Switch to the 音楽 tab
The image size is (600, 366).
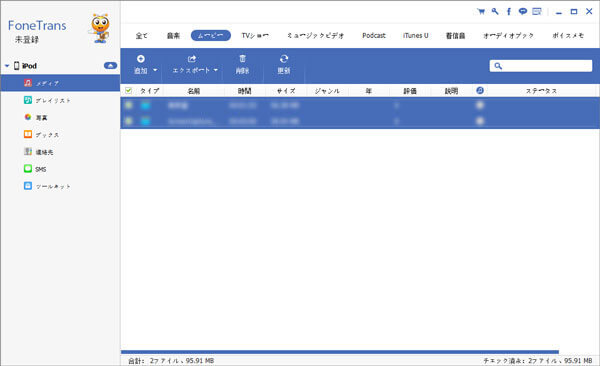[x=173, y=36]
